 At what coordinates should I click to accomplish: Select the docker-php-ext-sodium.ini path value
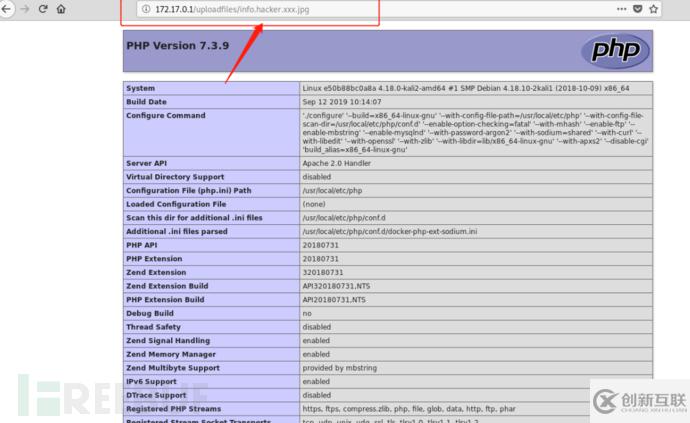389,232
